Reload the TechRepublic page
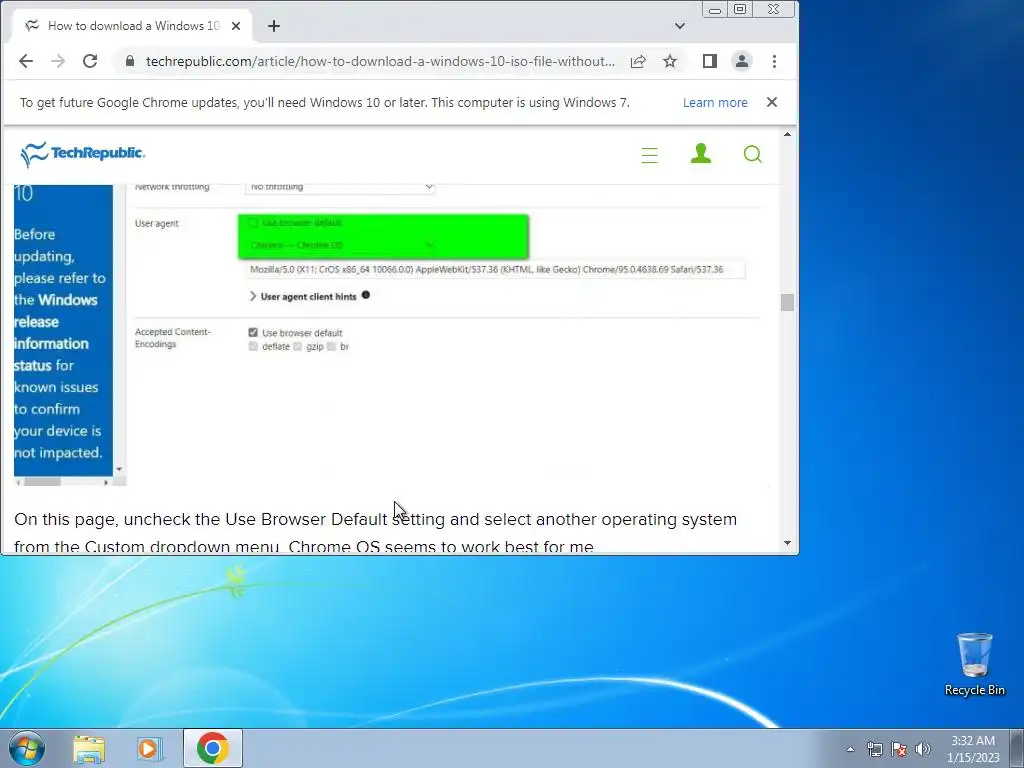 pyautogui.click(x=90, y=61)
